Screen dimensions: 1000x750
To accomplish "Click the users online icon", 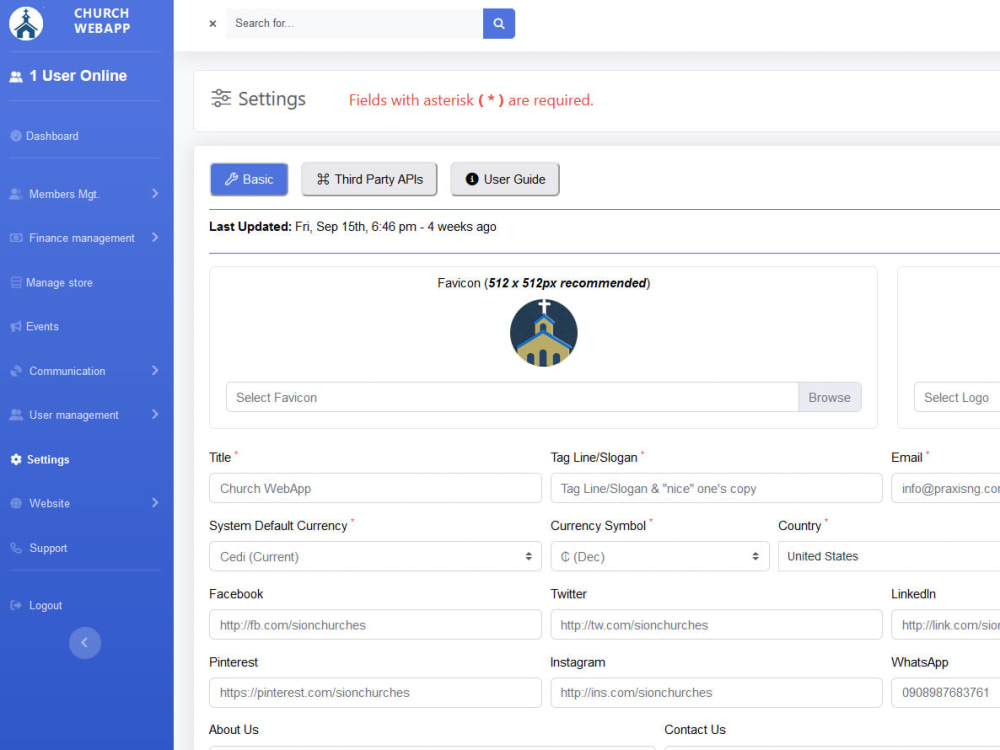I will tap(16, 77).
